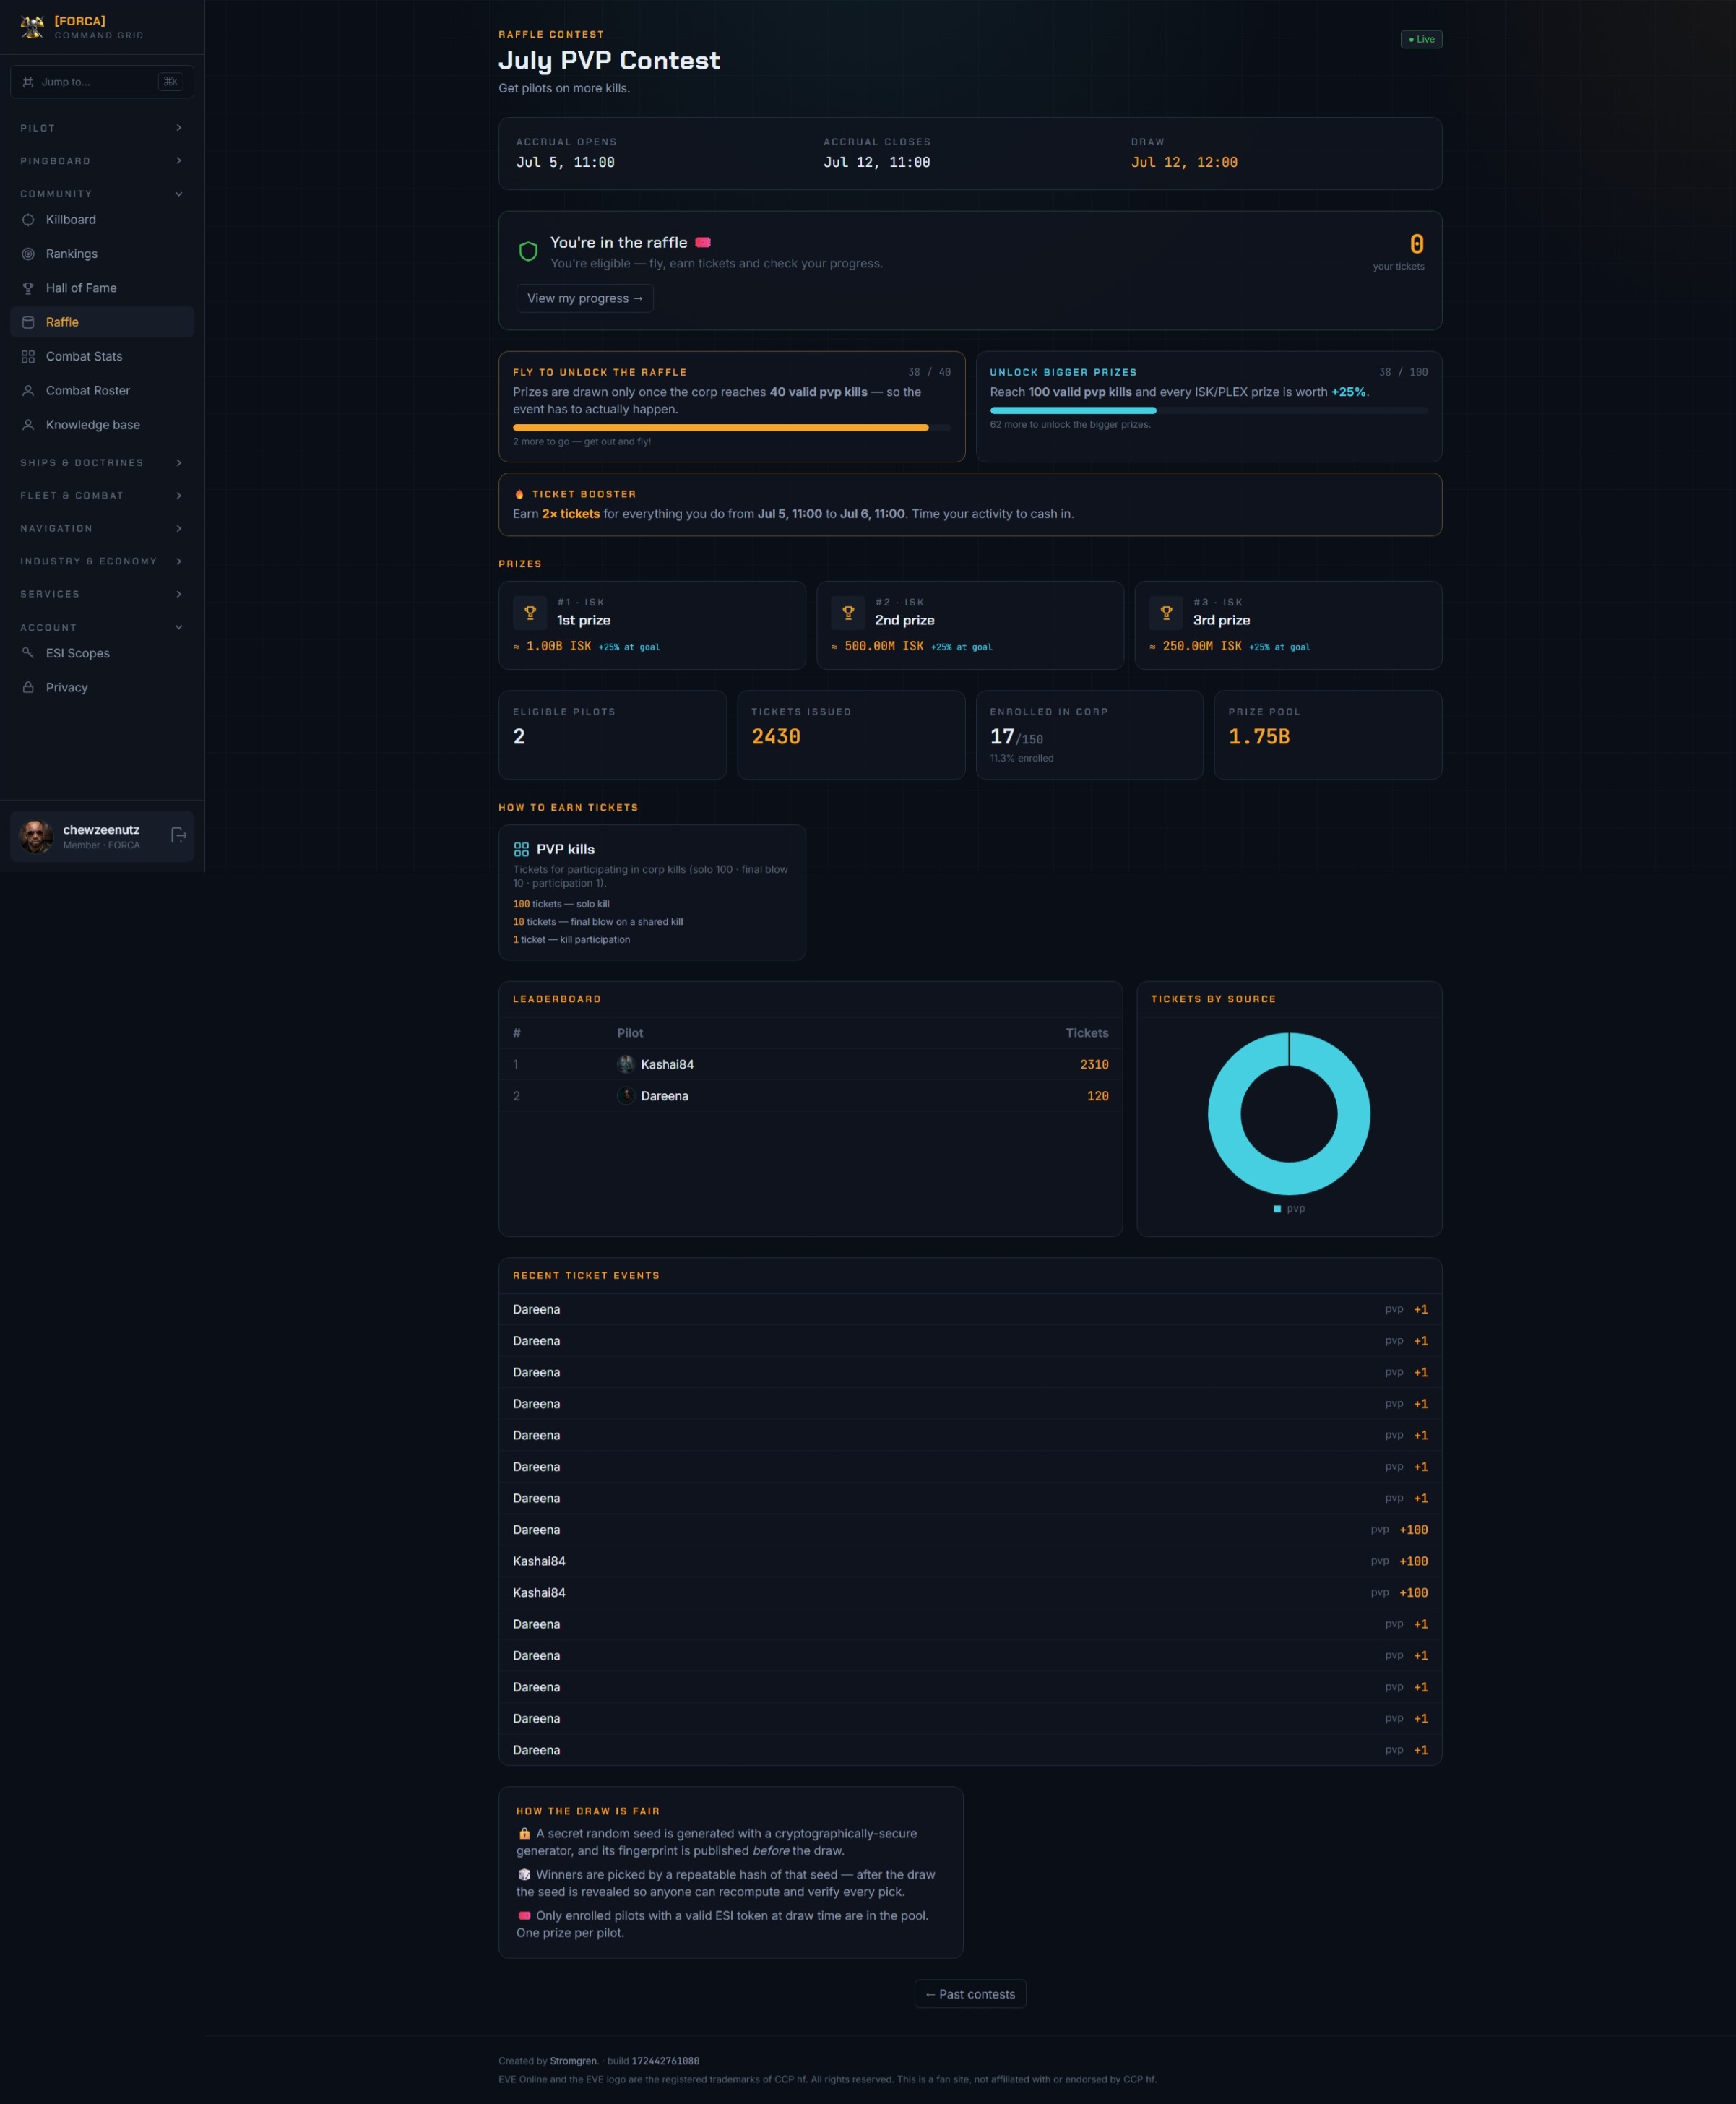Click the cyan 38/100 kills progress bar
Viewport: 1736px width, 2104px height.
(x=1209, y=411)
